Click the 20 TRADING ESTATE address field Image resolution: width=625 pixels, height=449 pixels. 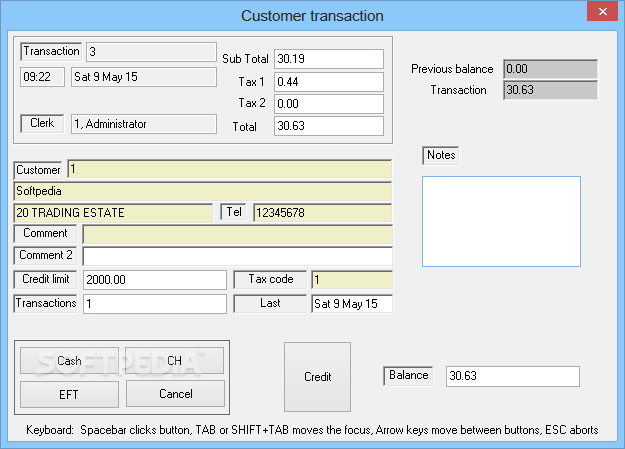click(x=113, y=213)
